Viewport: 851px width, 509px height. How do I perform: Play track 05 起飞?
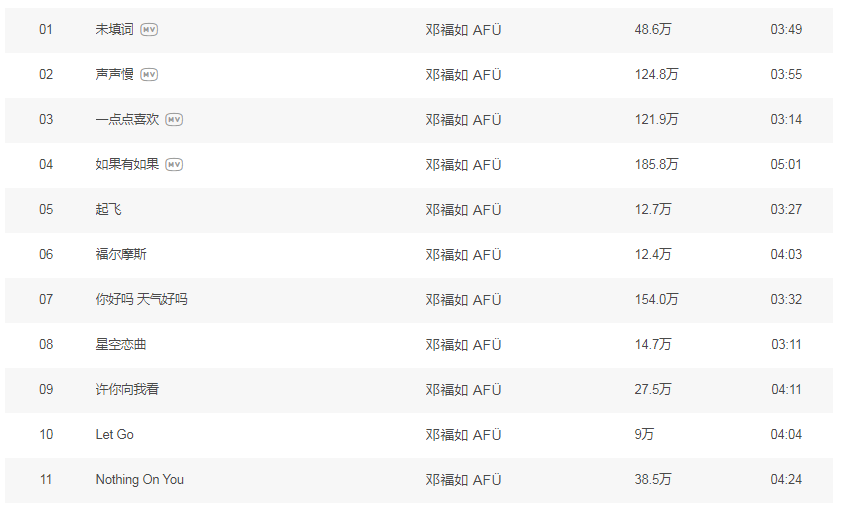[108, 210]
